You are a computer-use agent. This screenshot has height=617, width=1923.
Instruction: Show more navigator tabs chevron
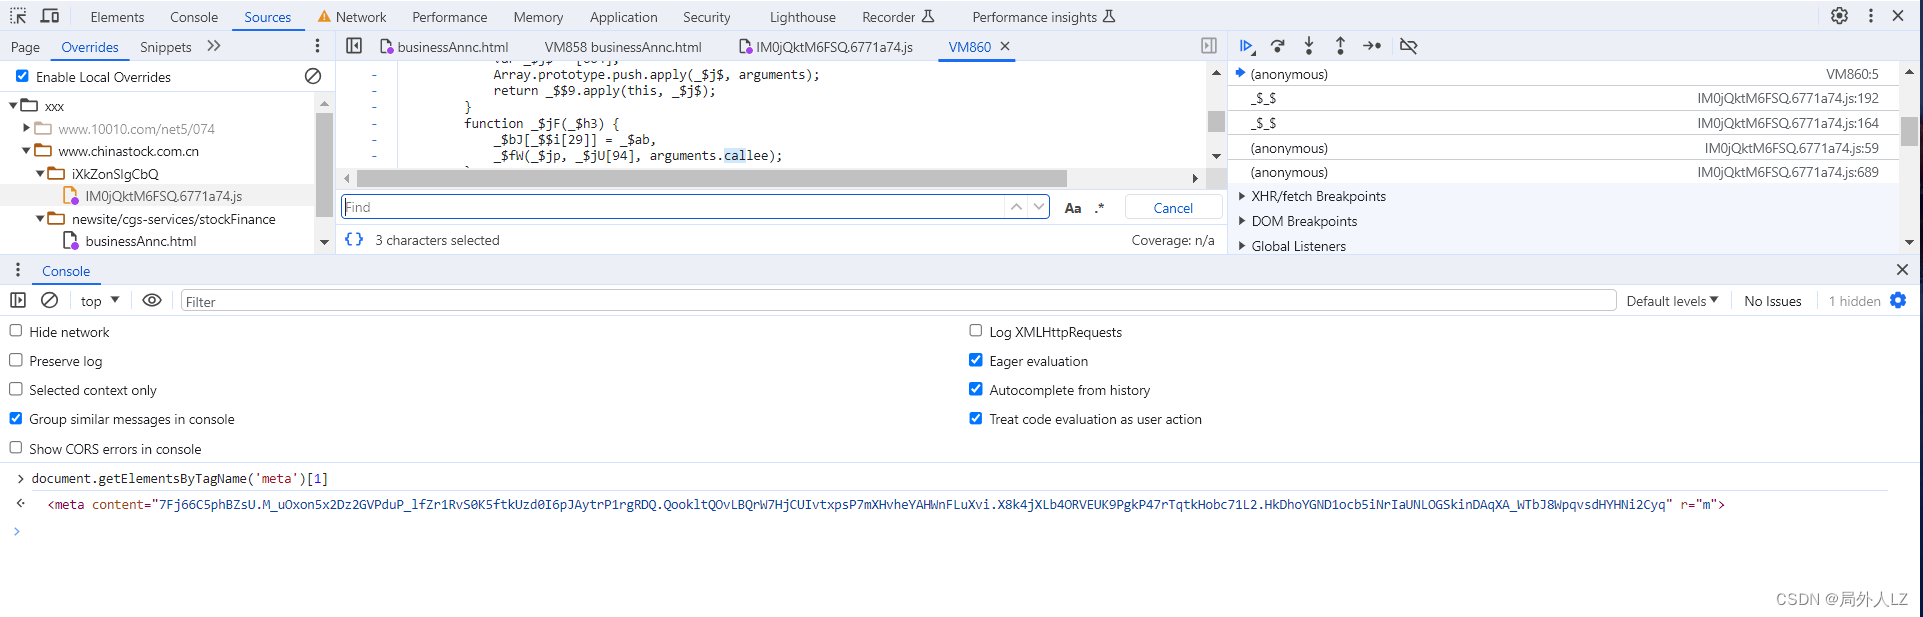(213, 46)
